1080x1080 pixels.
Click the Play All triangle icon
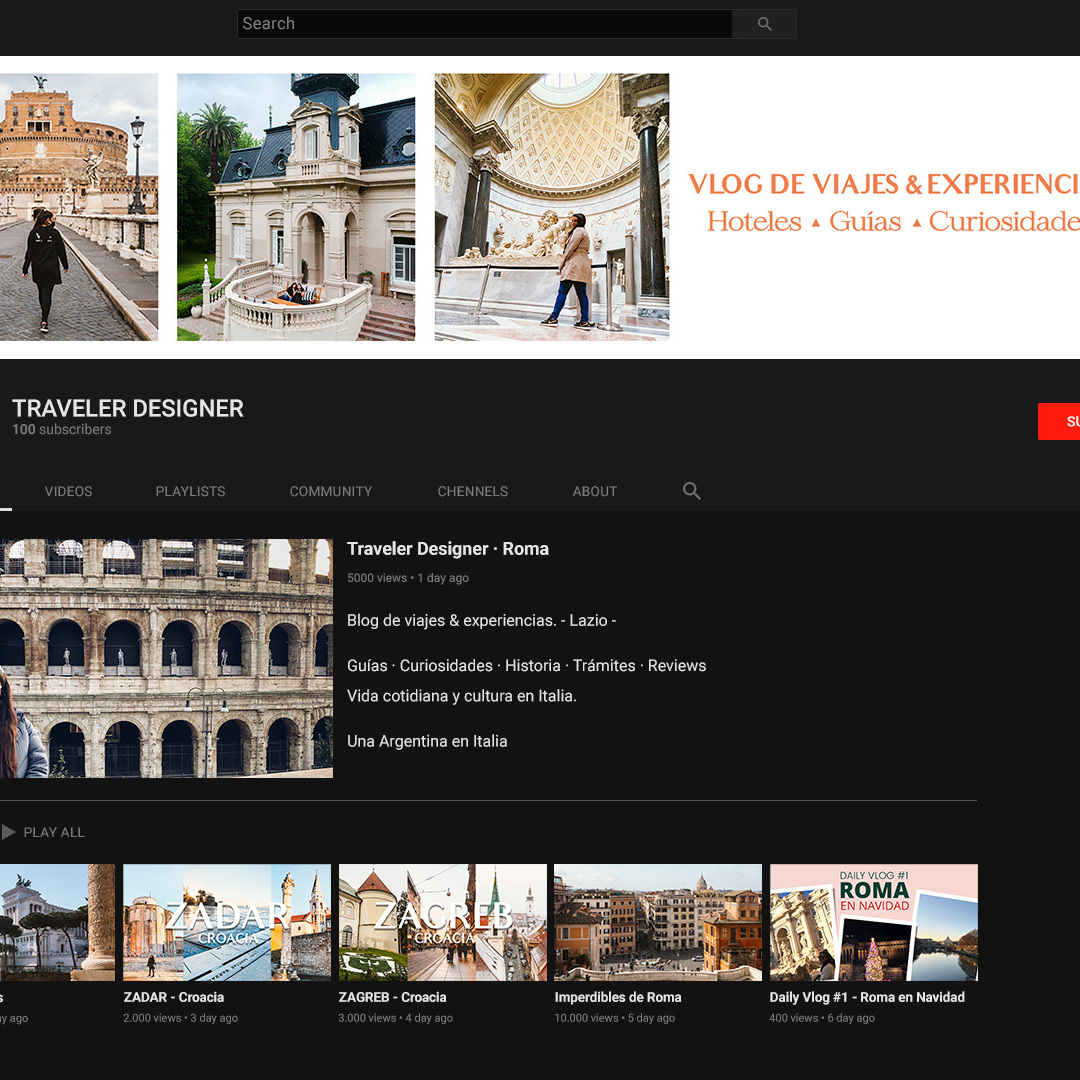point(8,832)
